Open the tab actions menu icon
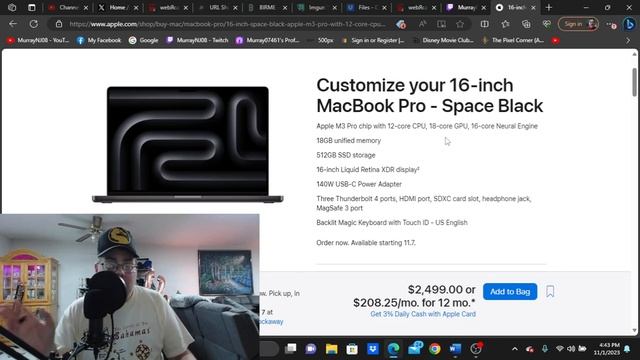Viewport: 640px width, 360px height. (x=31, y=7)
